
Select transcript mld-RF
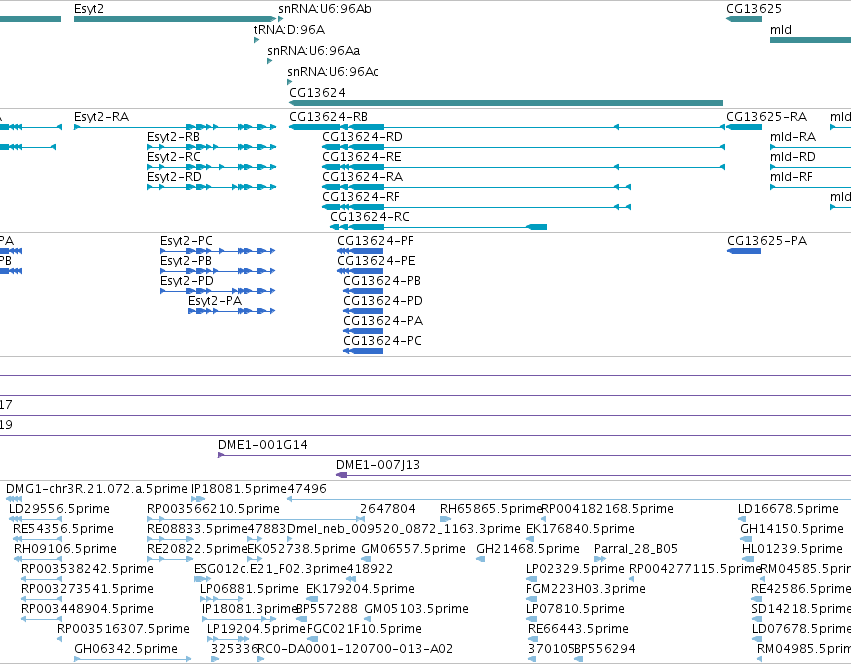coord(791,177)
